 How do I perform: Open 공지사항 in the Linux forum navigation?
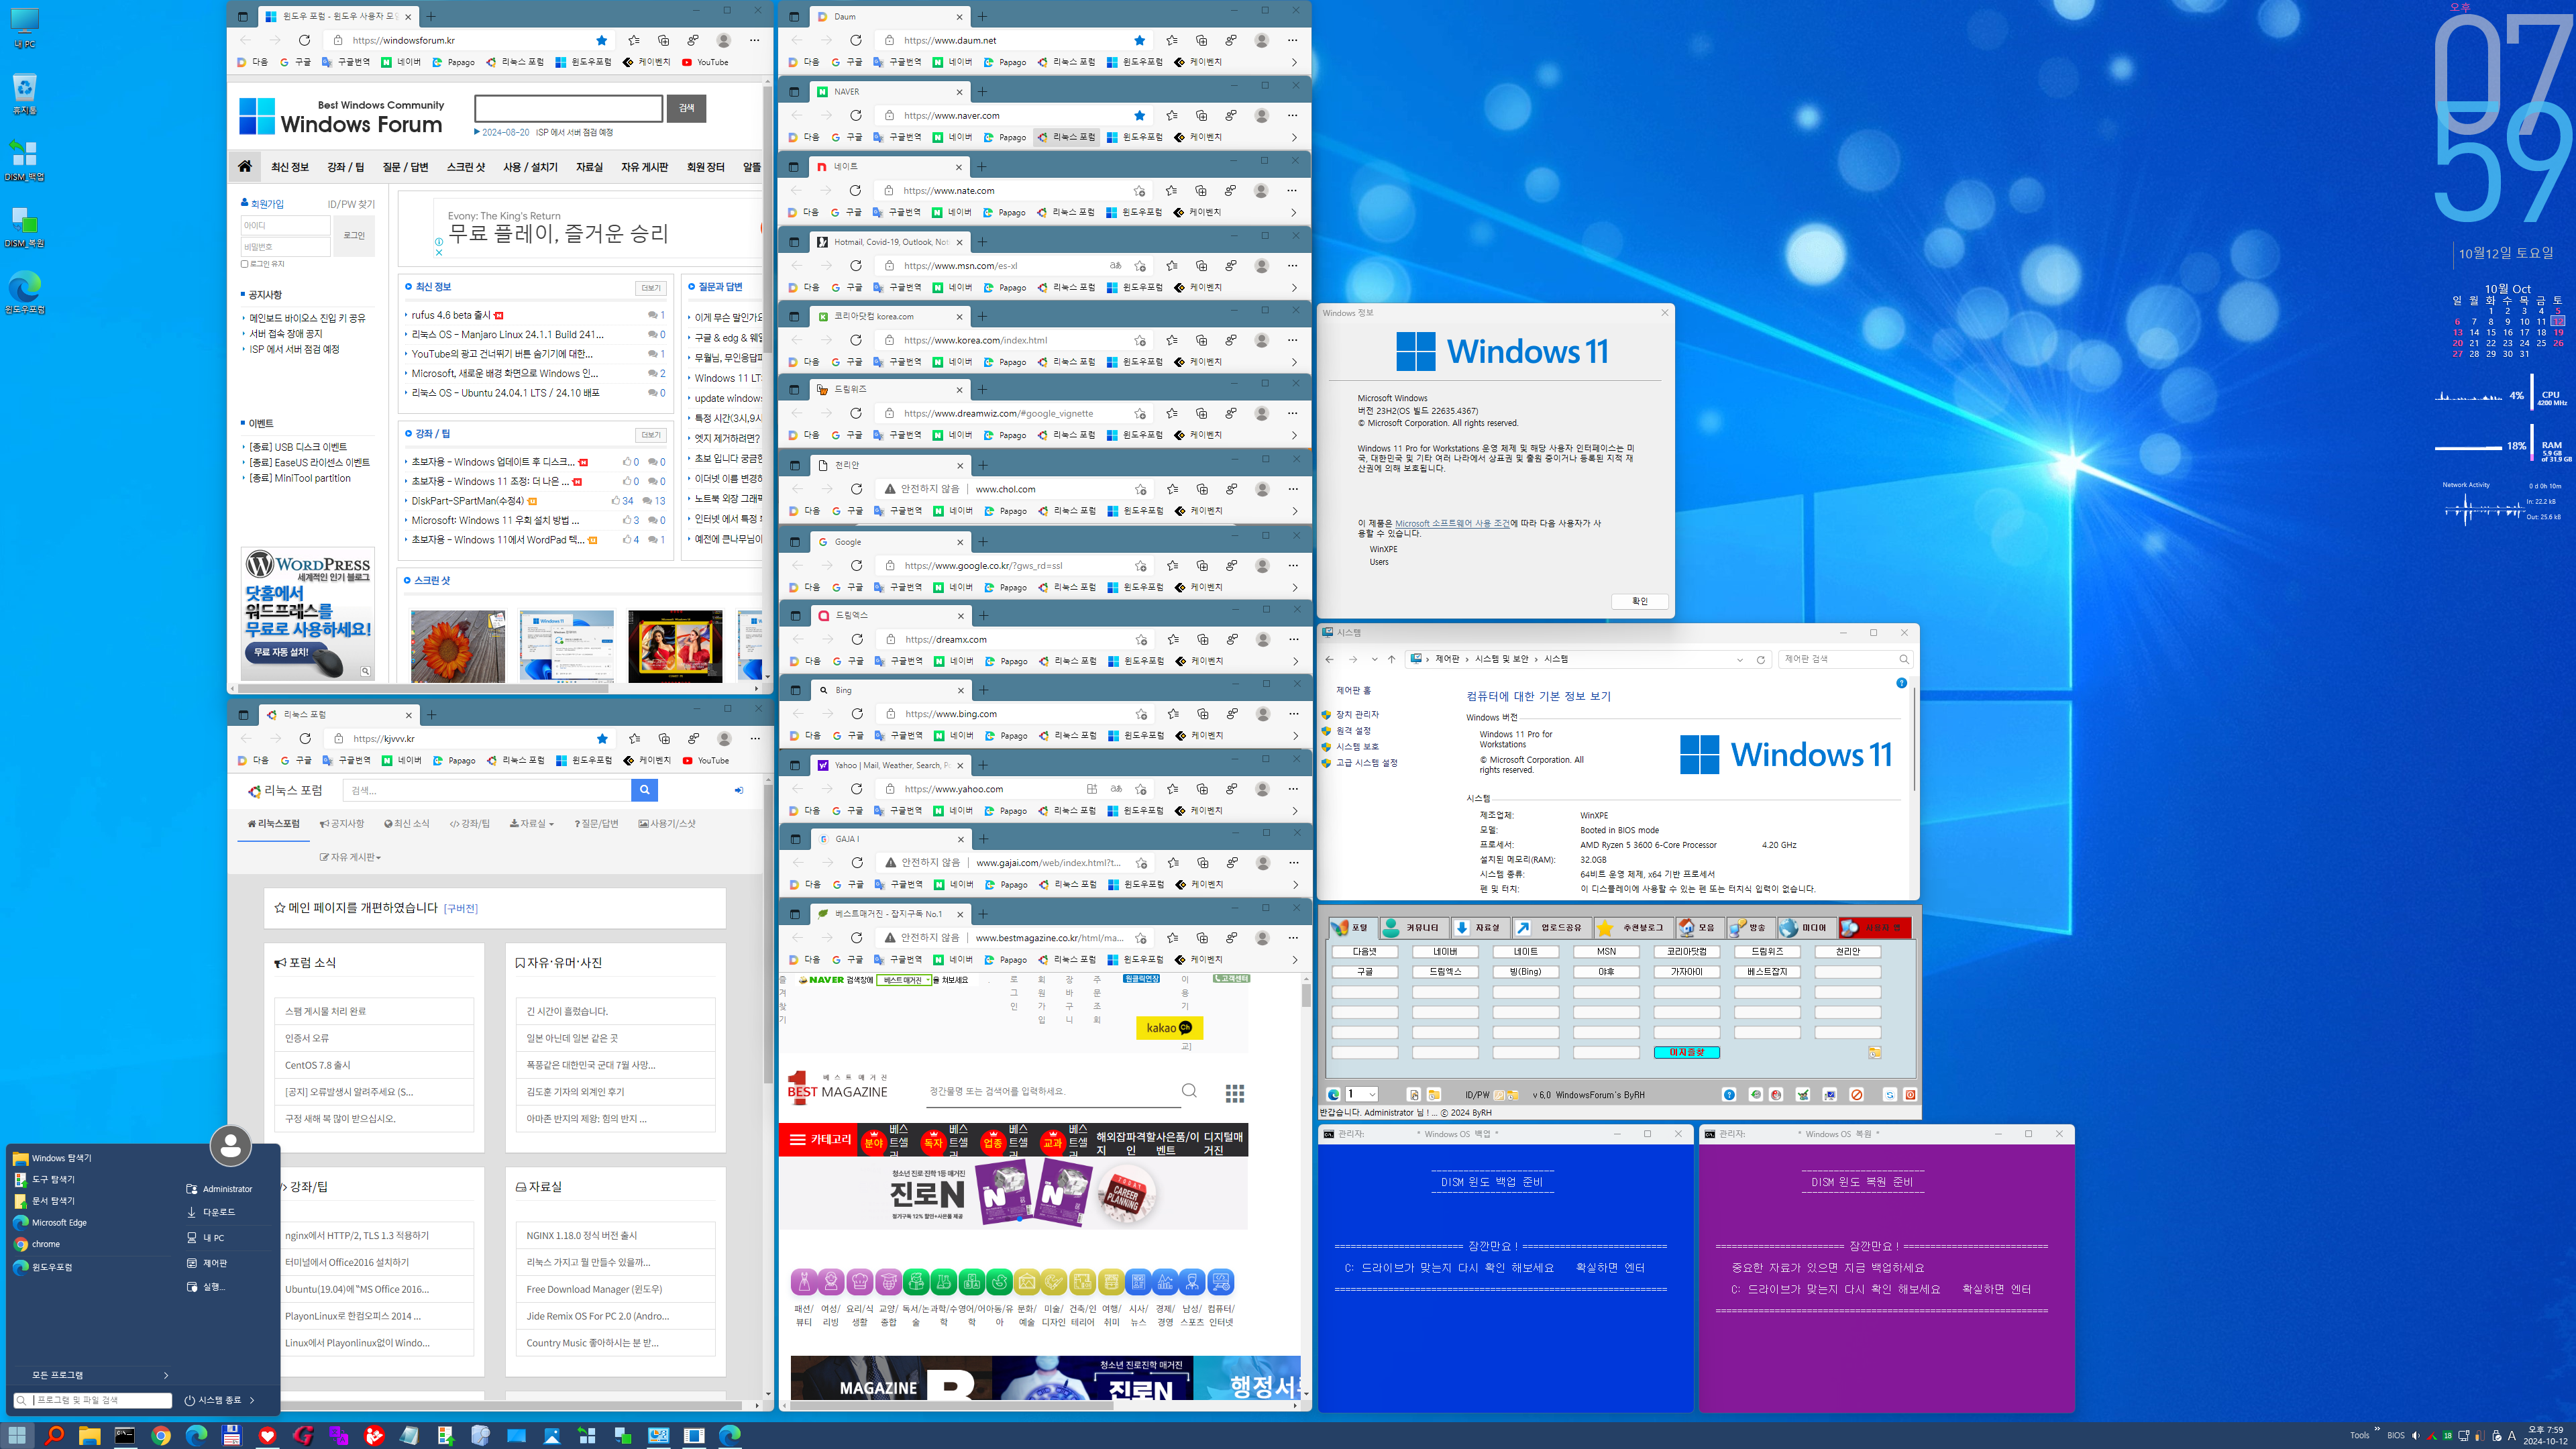(342, 824)
